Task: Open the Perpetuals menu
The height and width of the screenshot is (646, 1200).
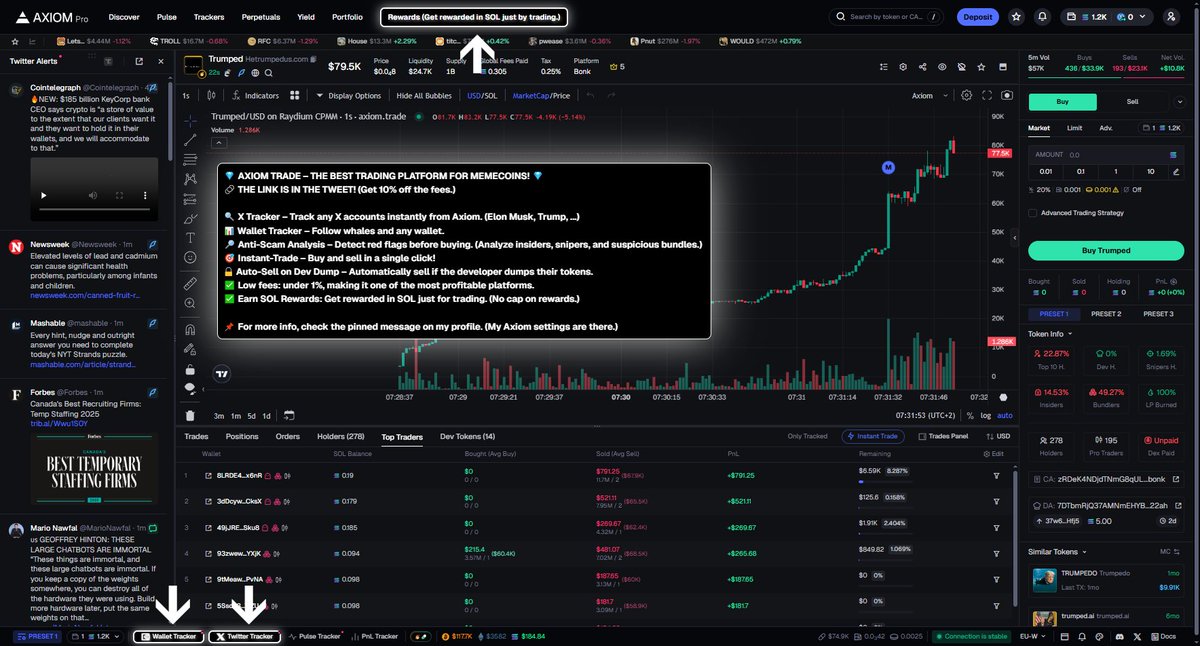Action: point(260,17)
